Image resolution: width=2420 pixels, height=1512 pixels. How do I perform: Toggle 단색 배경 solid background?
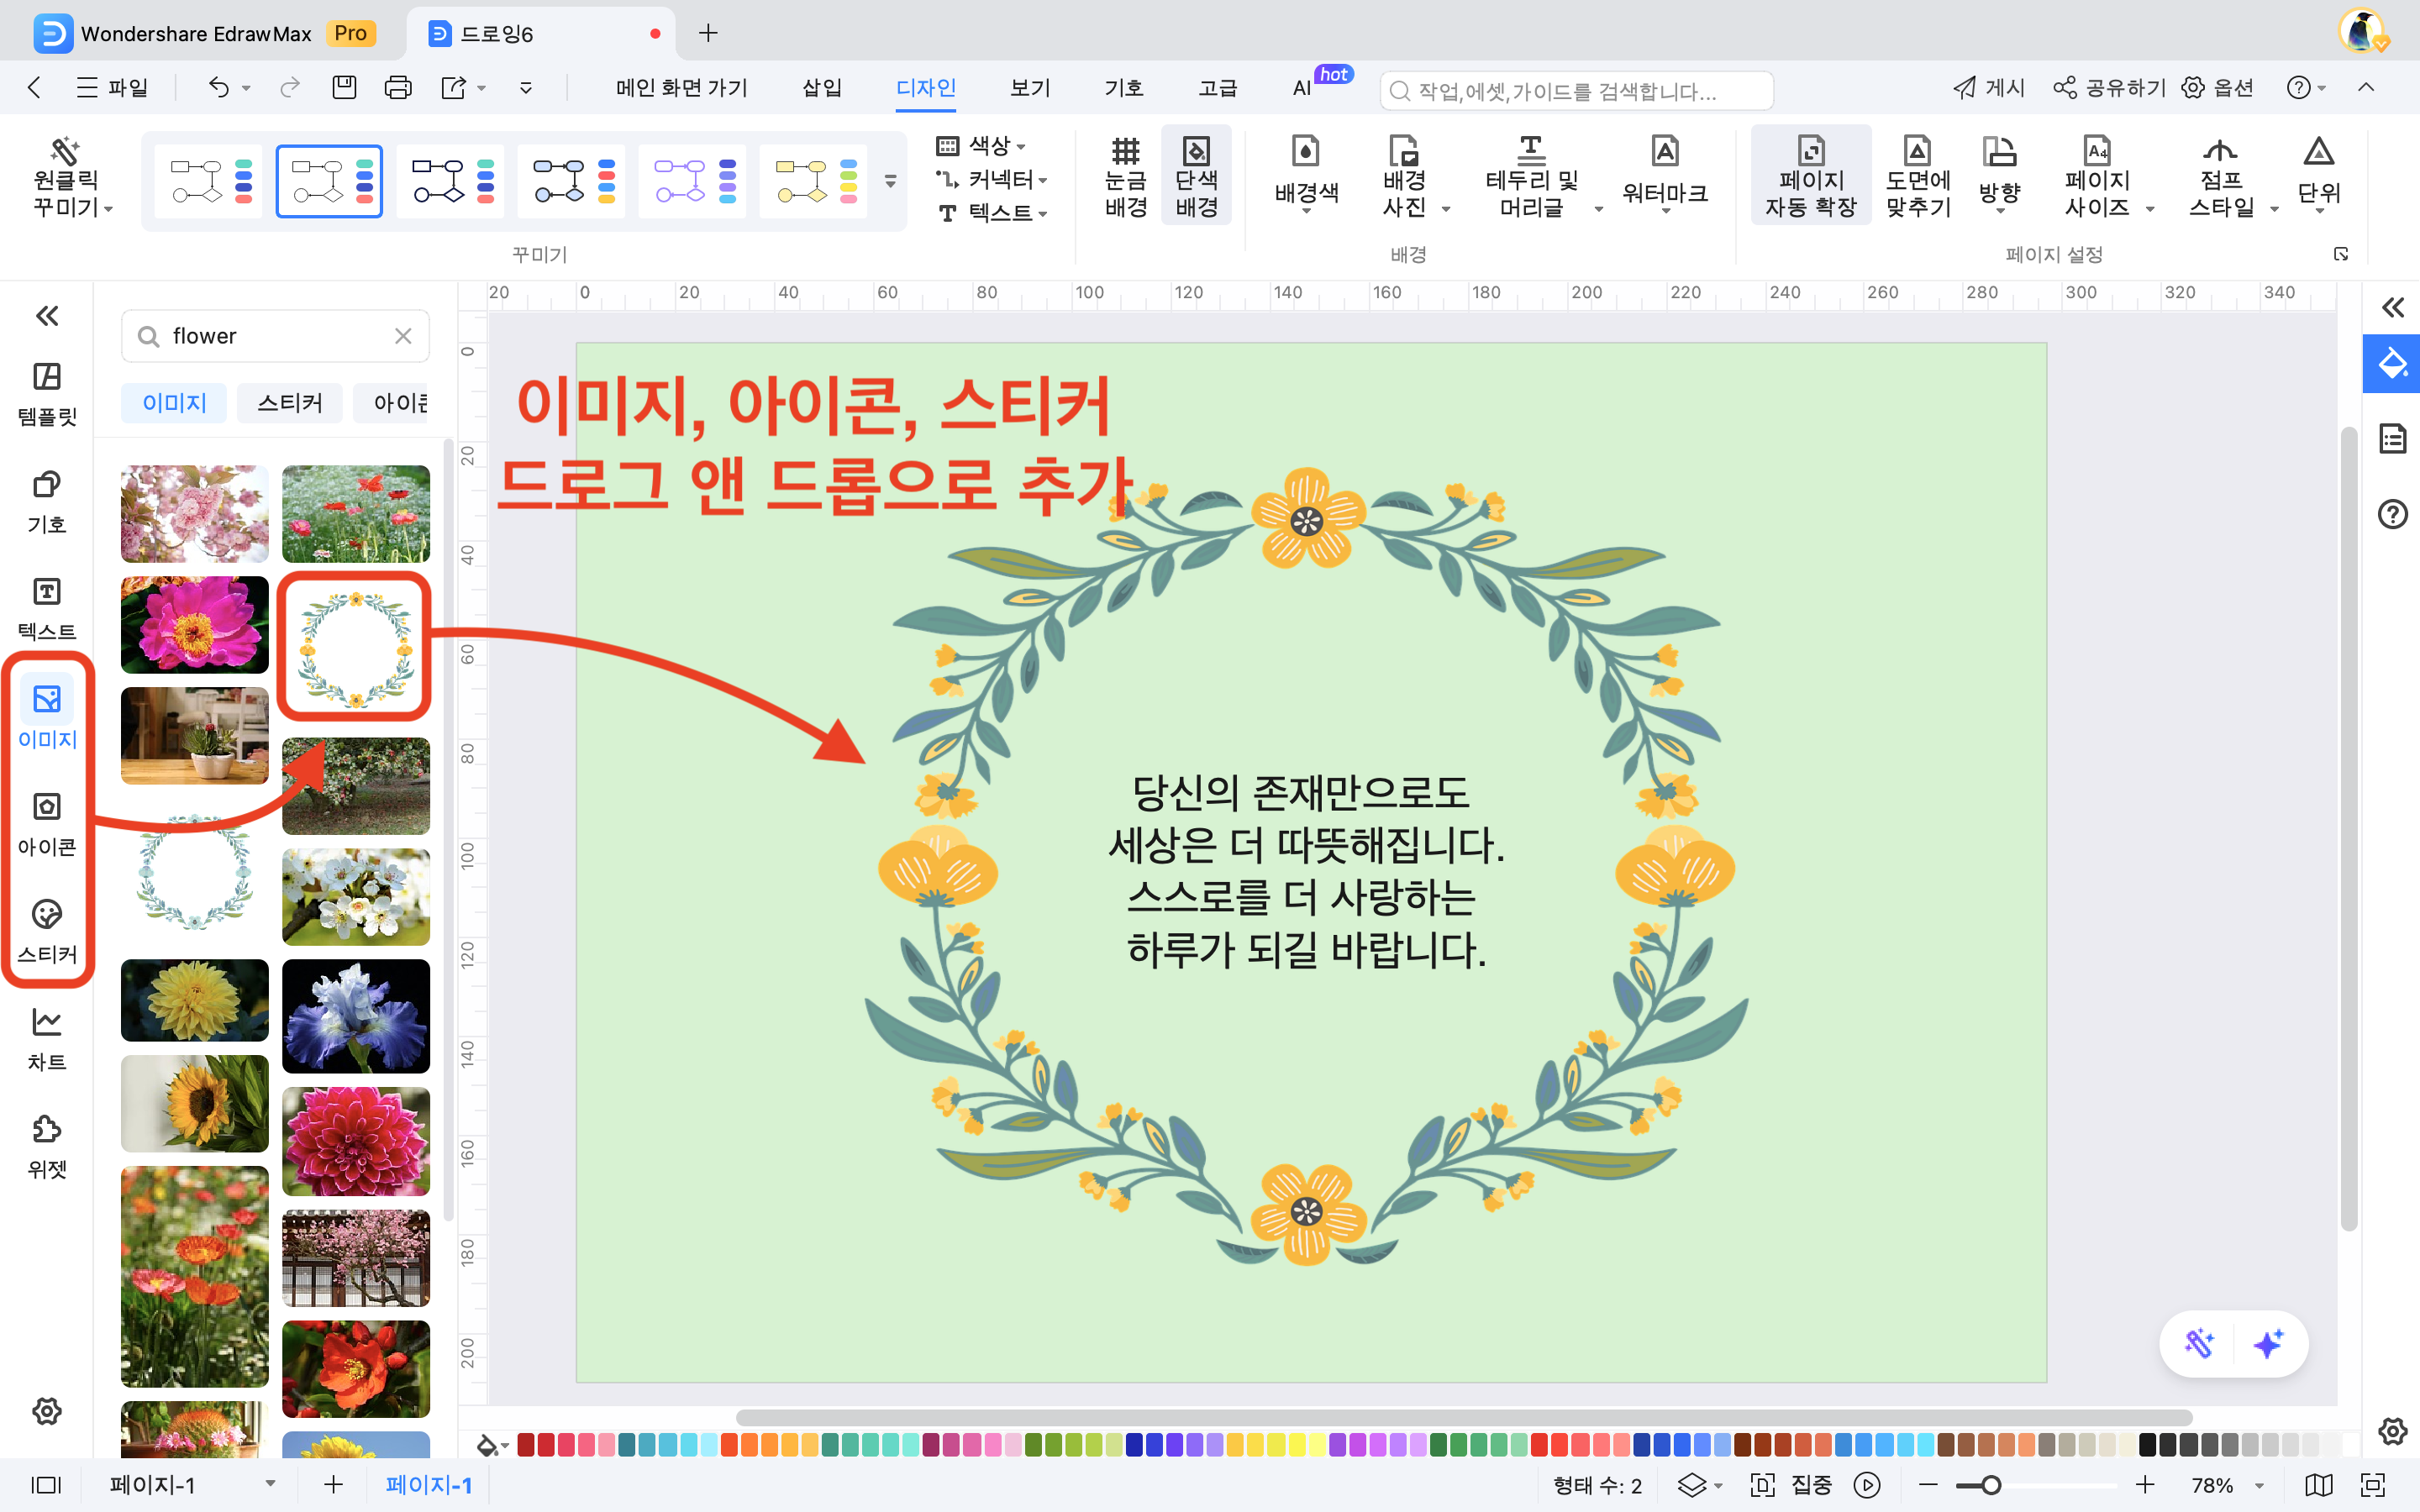[x=1196, y=177]
